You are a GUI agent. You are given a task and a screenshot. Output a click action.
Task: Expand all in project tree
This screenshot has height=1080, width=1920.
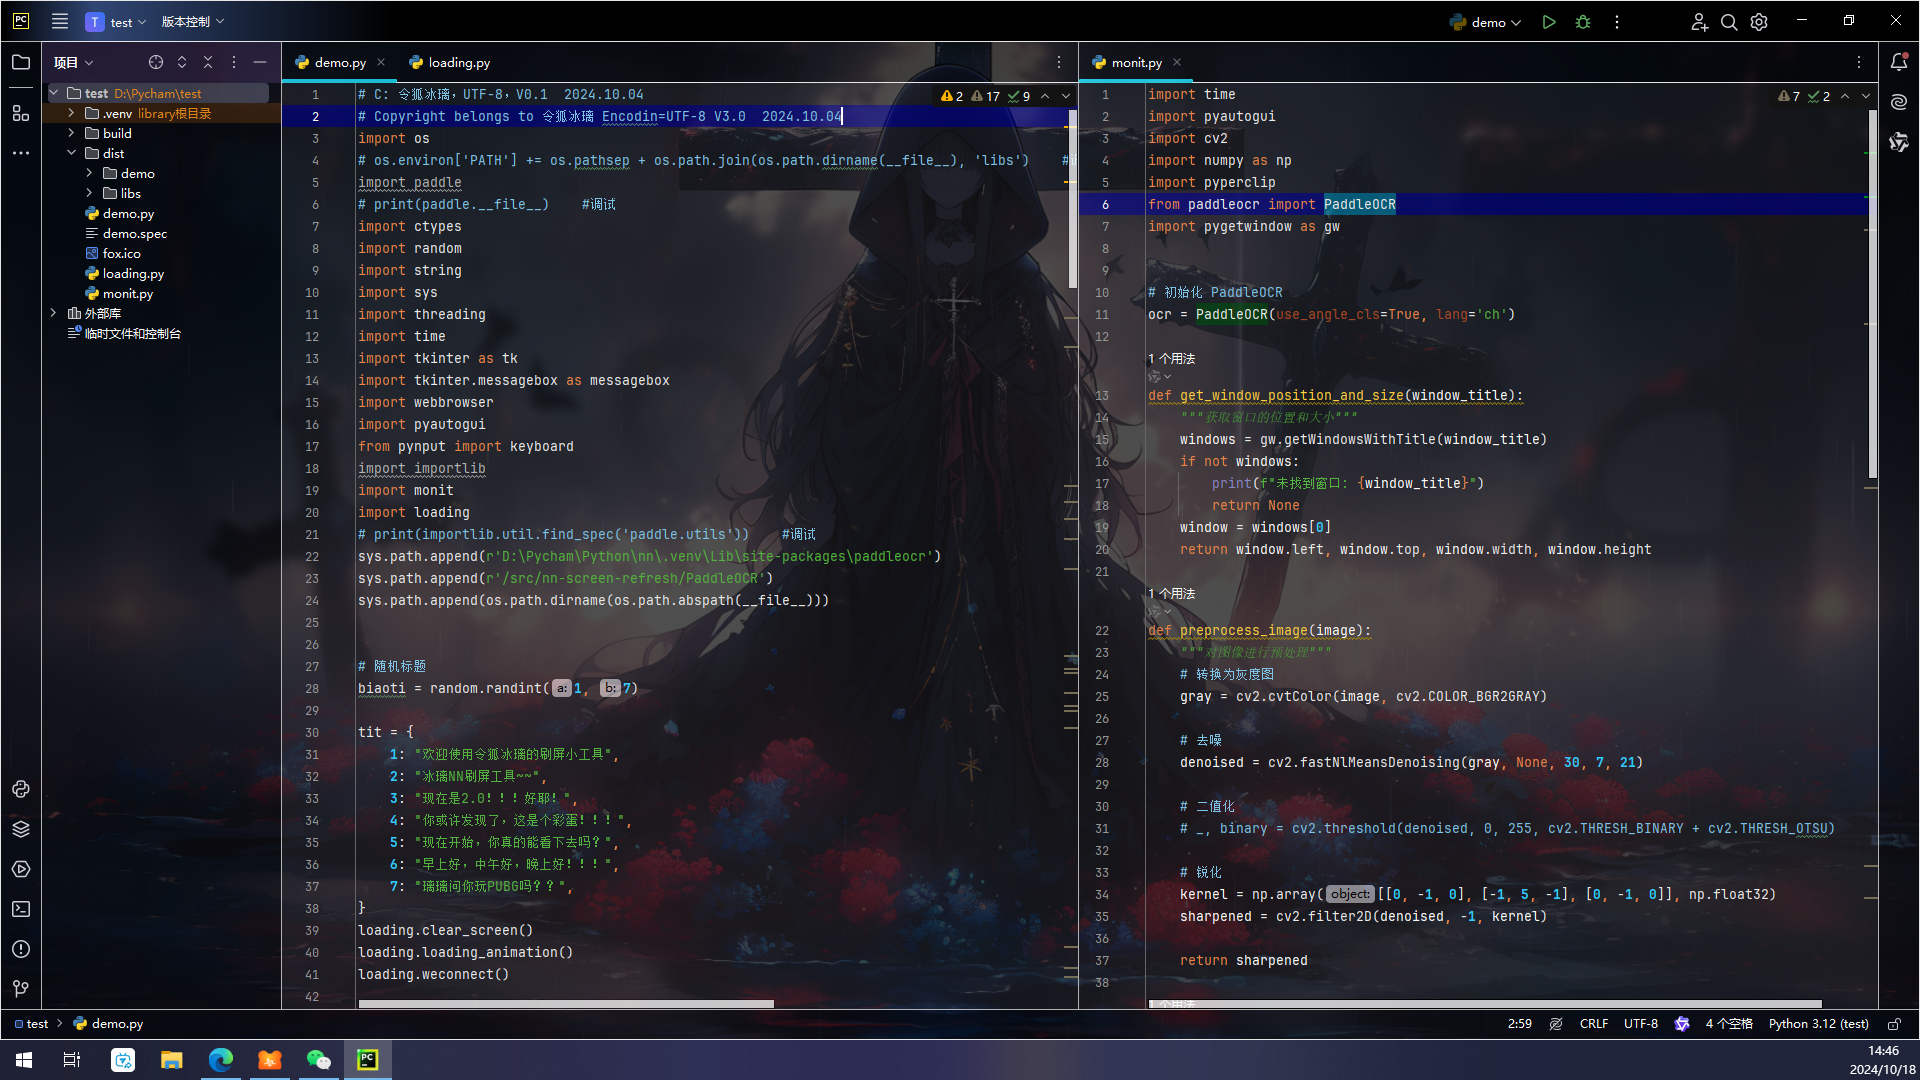pos(182,62)
